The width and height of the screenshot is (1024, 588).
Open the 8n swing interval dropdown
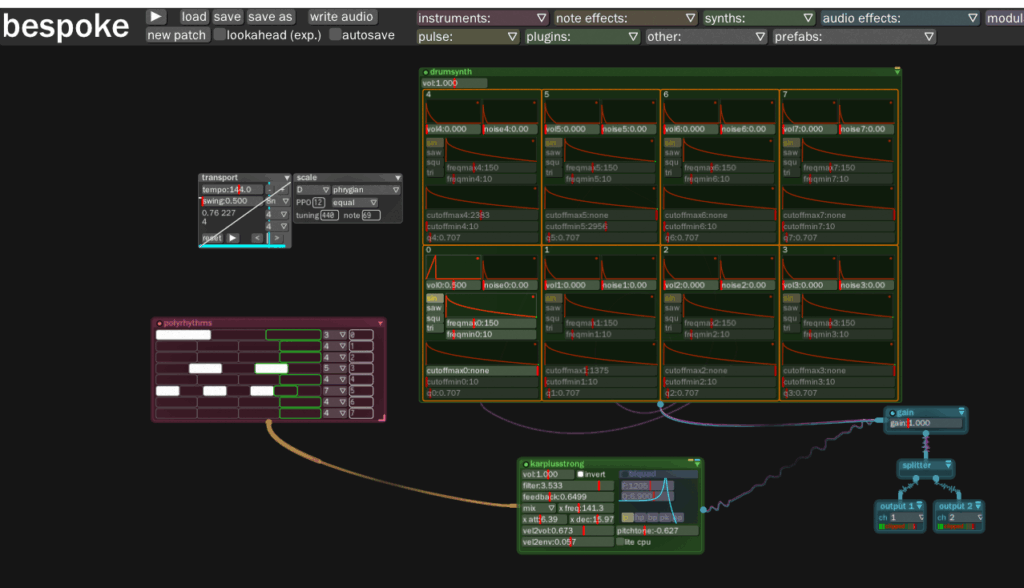[x=277, y=201]
